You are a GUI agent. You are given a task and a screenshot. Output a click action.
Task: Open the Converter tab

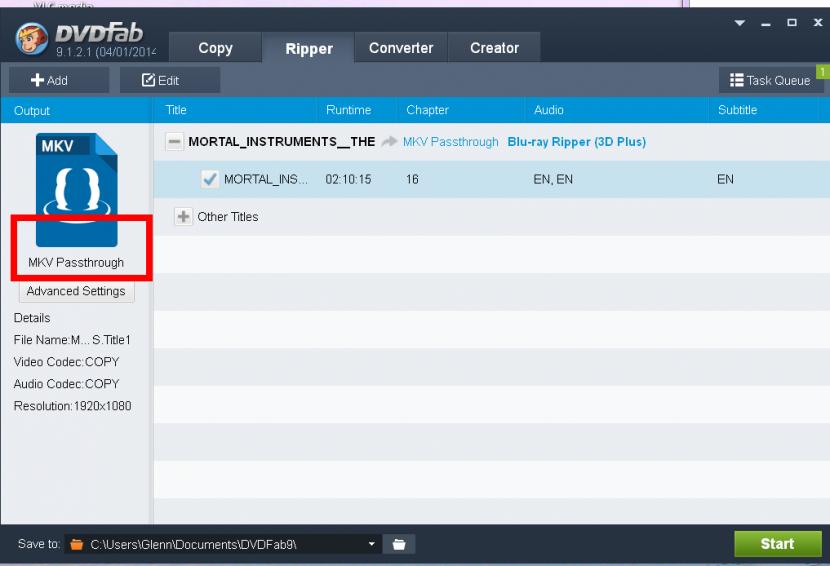[x=401, y=48]
